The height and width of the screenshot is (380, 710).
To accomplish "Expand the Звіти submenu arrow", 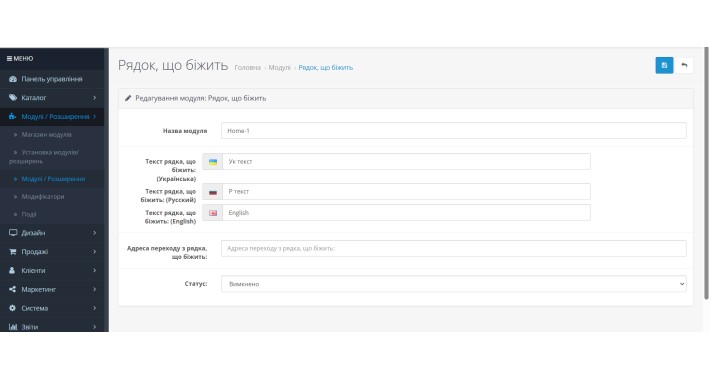I will (95, 327).
